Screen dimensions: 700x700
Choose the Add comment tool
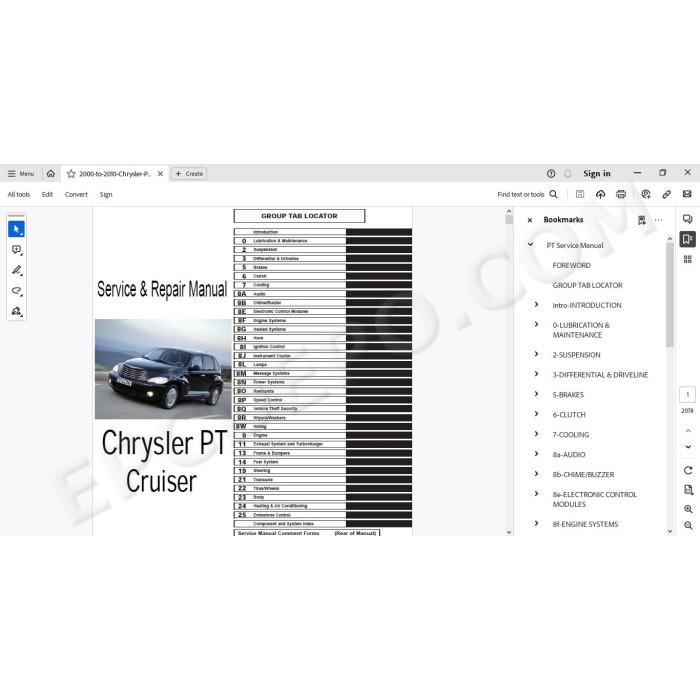(17, 250)
